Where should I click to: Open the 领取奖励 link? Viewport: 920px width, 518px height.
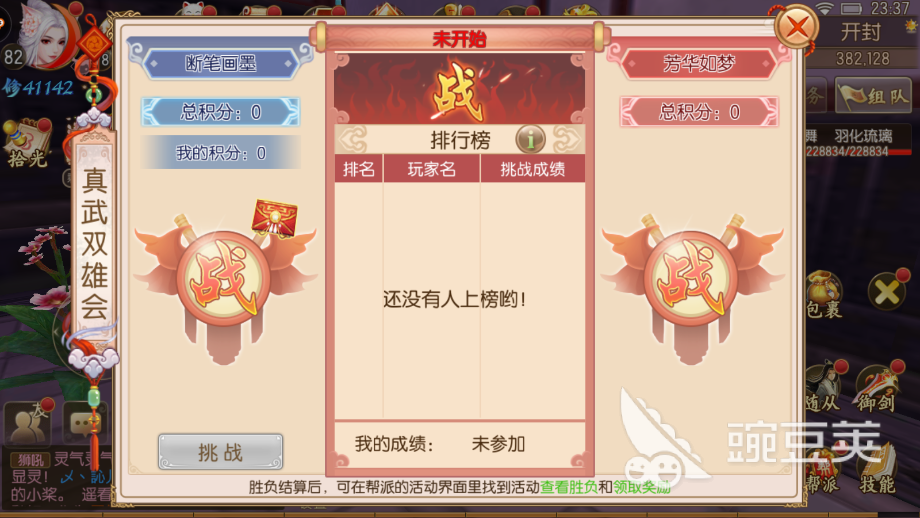(642, 487)
